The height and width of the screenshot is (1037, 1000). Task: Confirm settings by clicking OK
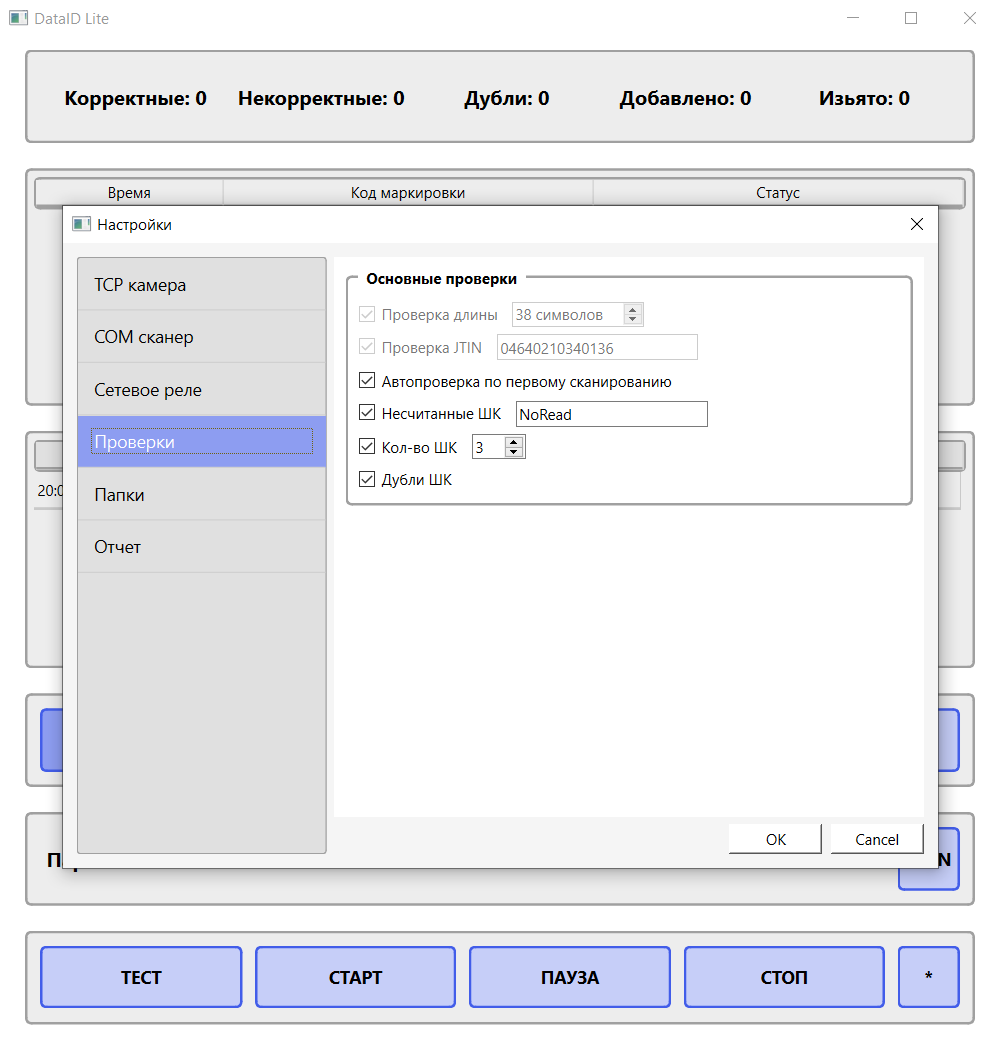click(774, 838)
